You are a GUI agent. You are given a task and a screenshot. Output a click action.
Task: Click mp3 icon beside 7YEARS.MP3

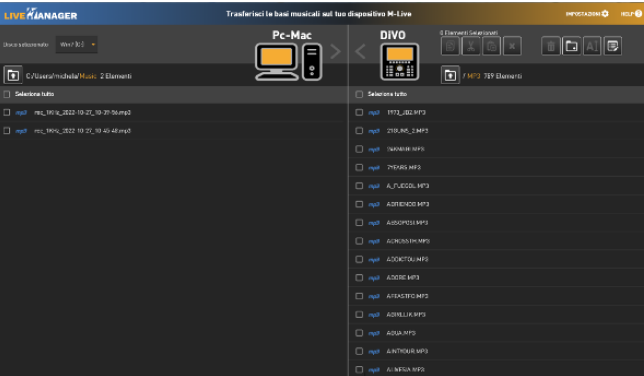point(374,168)
